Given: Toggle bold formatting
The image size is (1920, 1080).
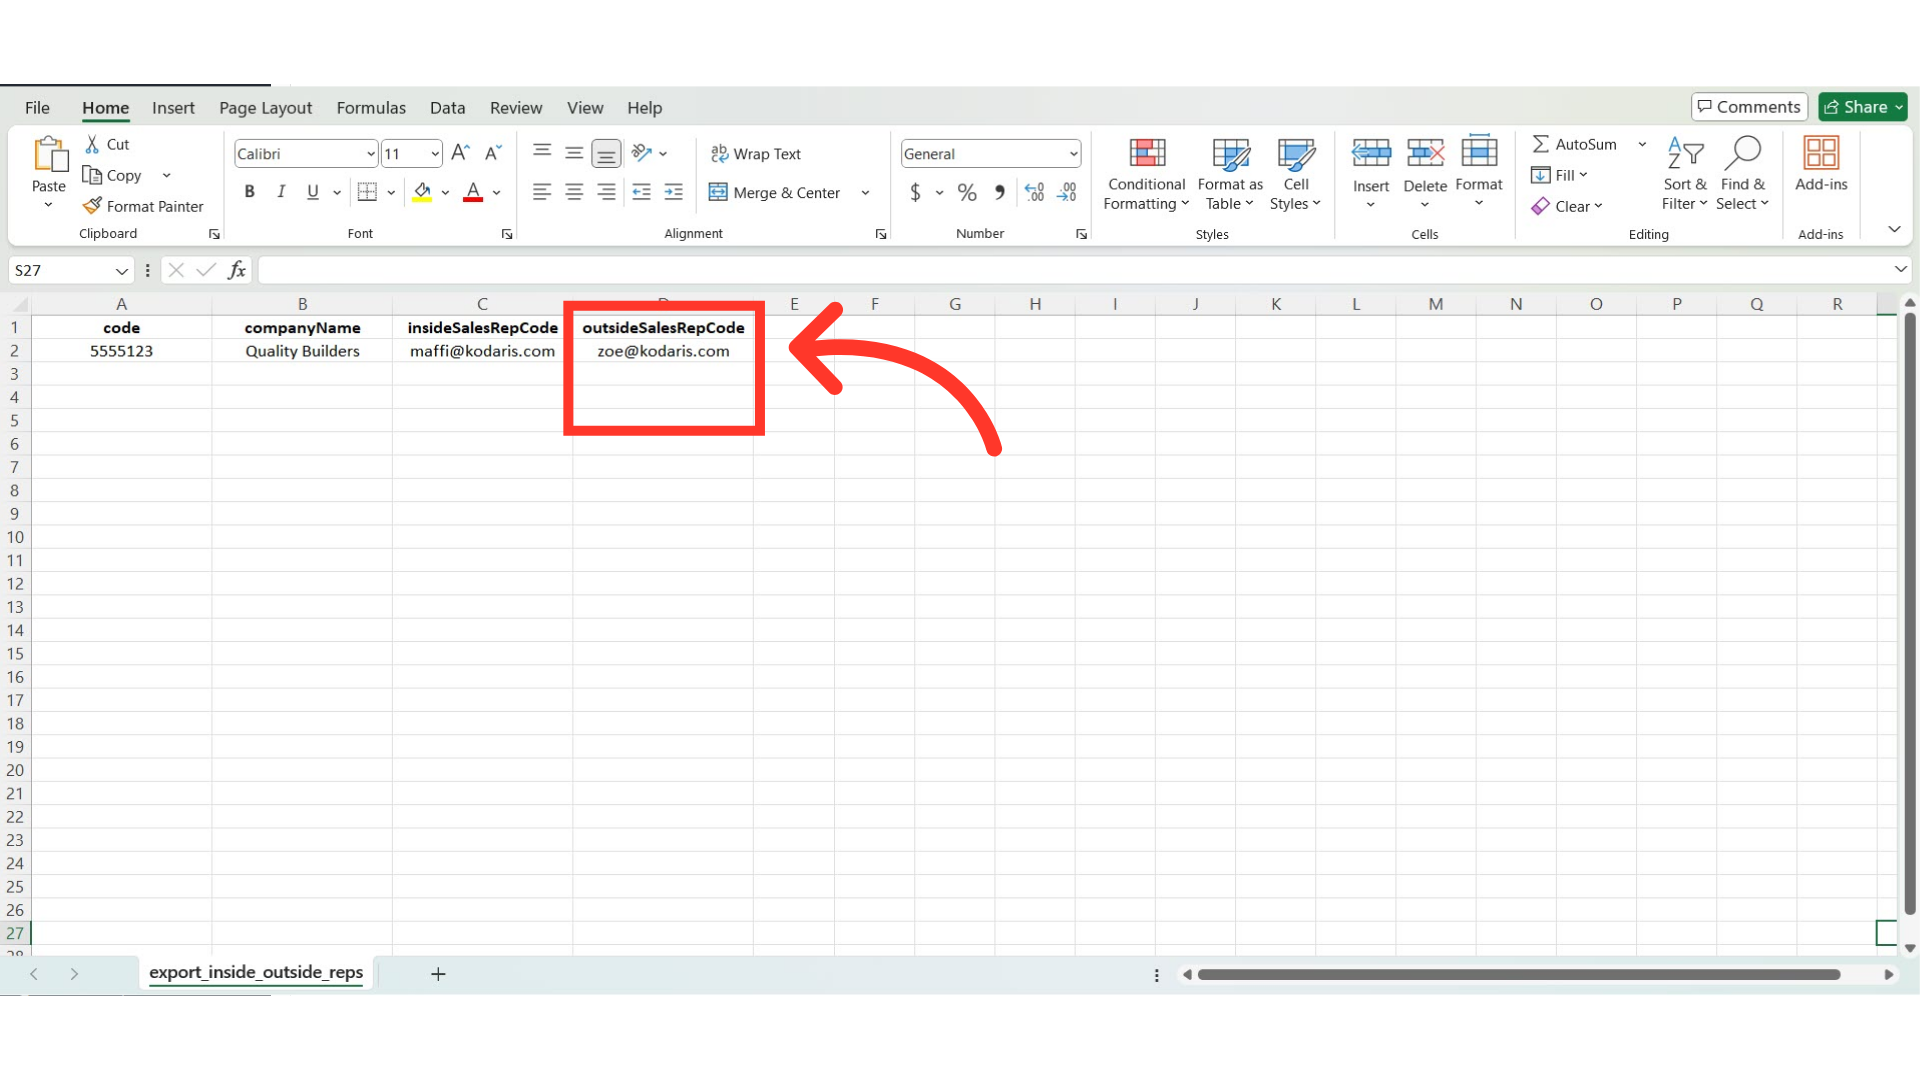Looking at the screenshot, I should tap(249, 192).
